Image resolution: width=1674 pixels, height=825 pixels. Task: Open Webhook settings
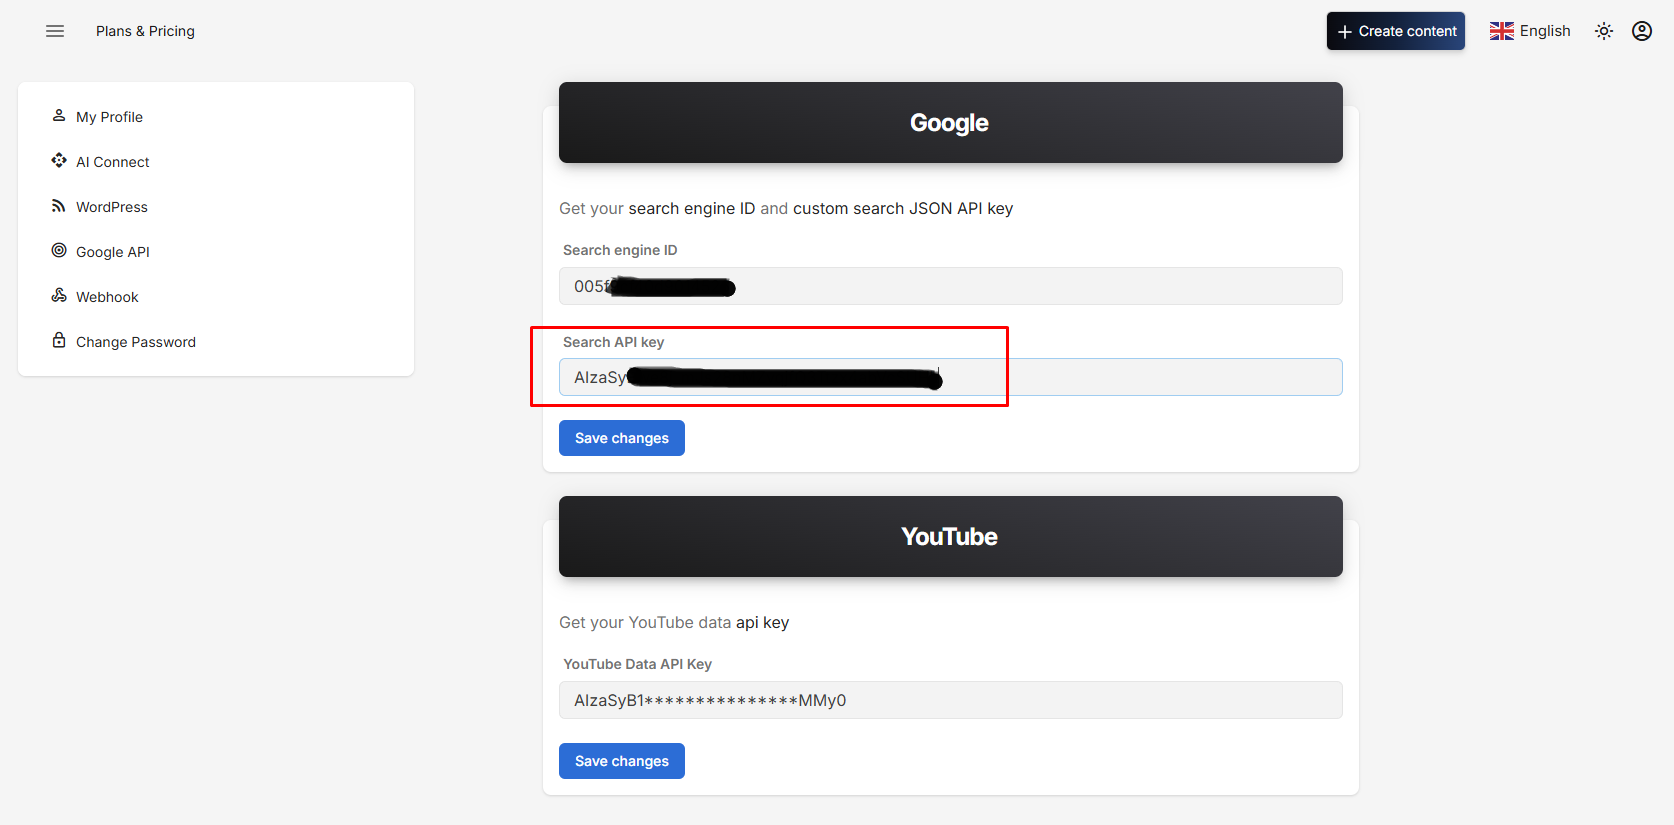[107, 297]
